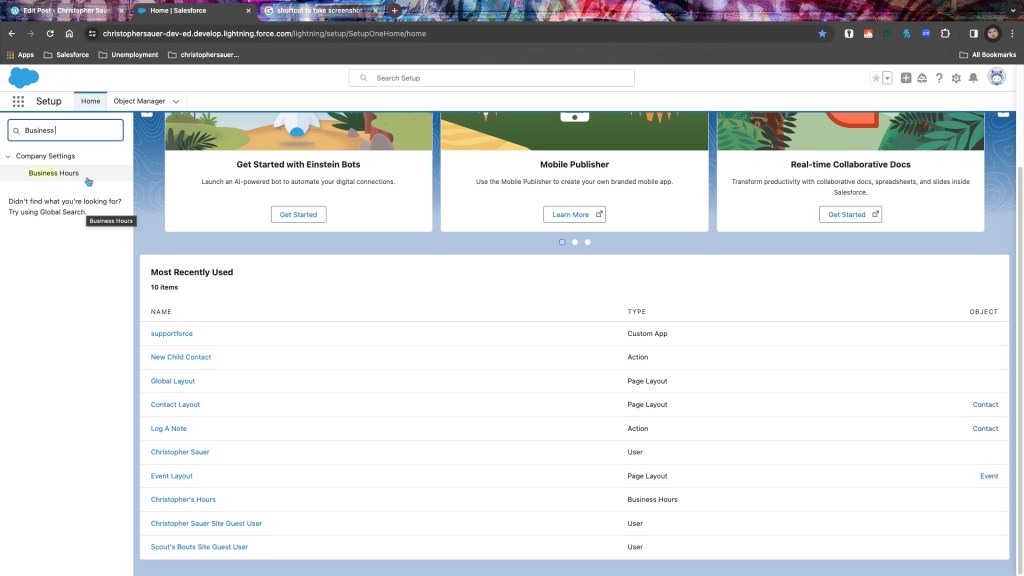The height and width of the screenshot is (576, 1024).
Task: Click the Favorites star icon
Action: [x=876, y=78]
